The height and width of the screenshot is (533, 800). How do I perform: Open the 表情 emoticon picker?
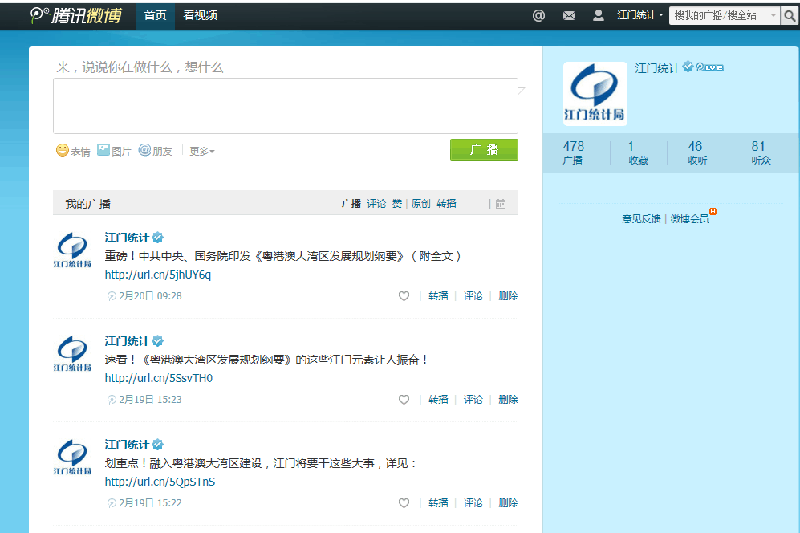(x=73, y=150)
